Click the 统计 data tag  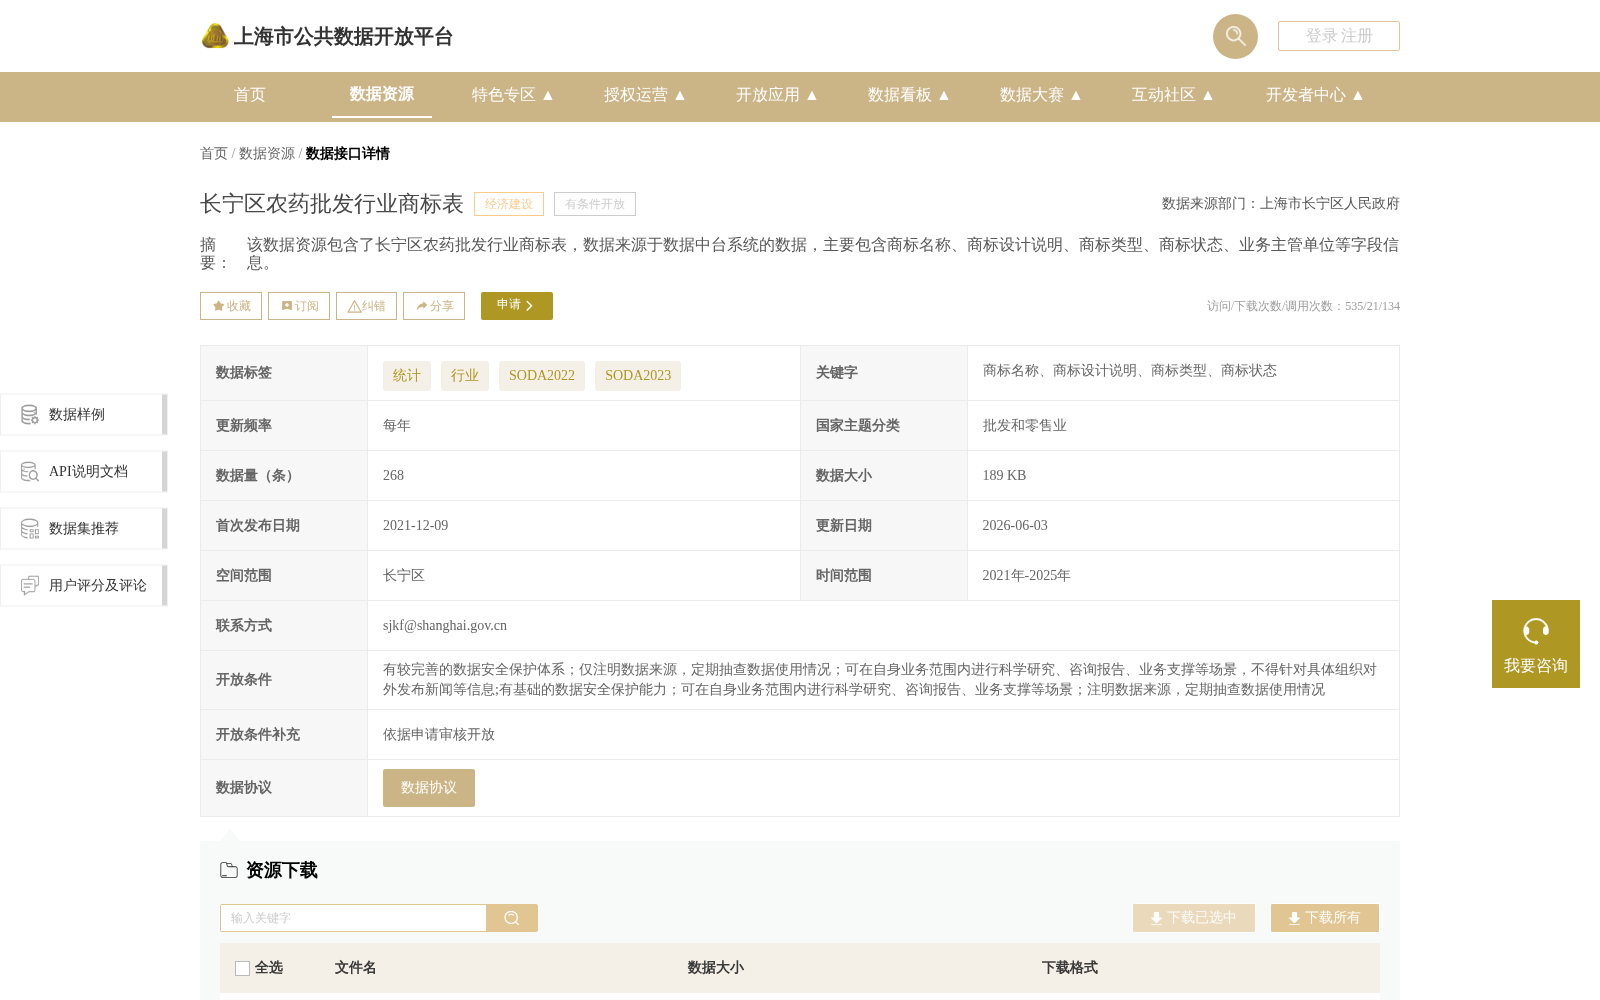click(407, 376)
